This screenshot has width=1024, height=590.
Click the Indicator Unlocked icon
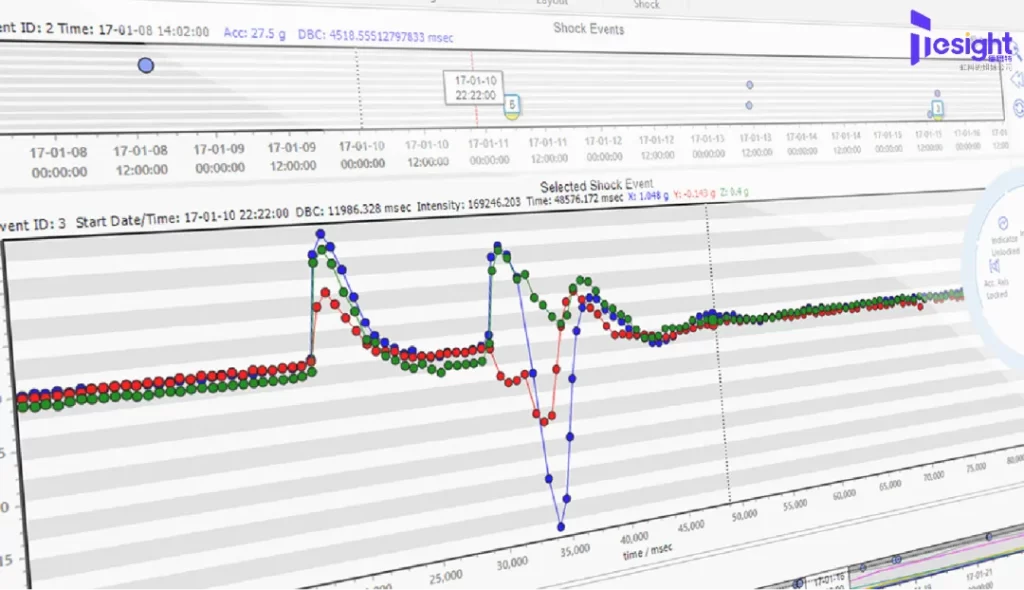(1003, 224)
